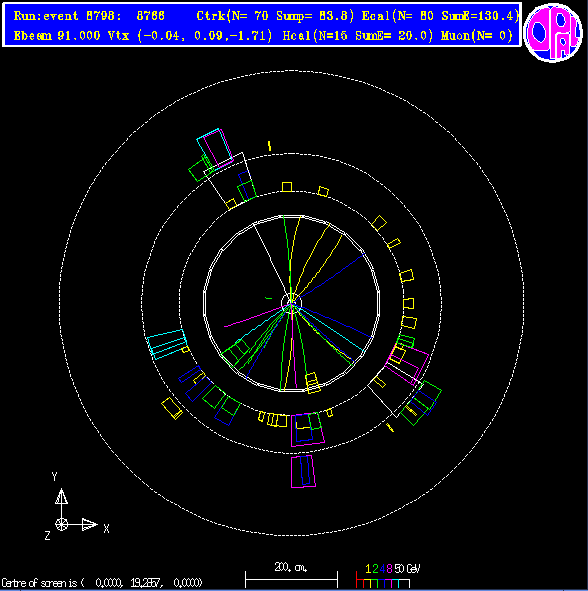Click the OPAL logo in the corner
588x591 pixels.
pyautogui.click(x=553, y=32)
